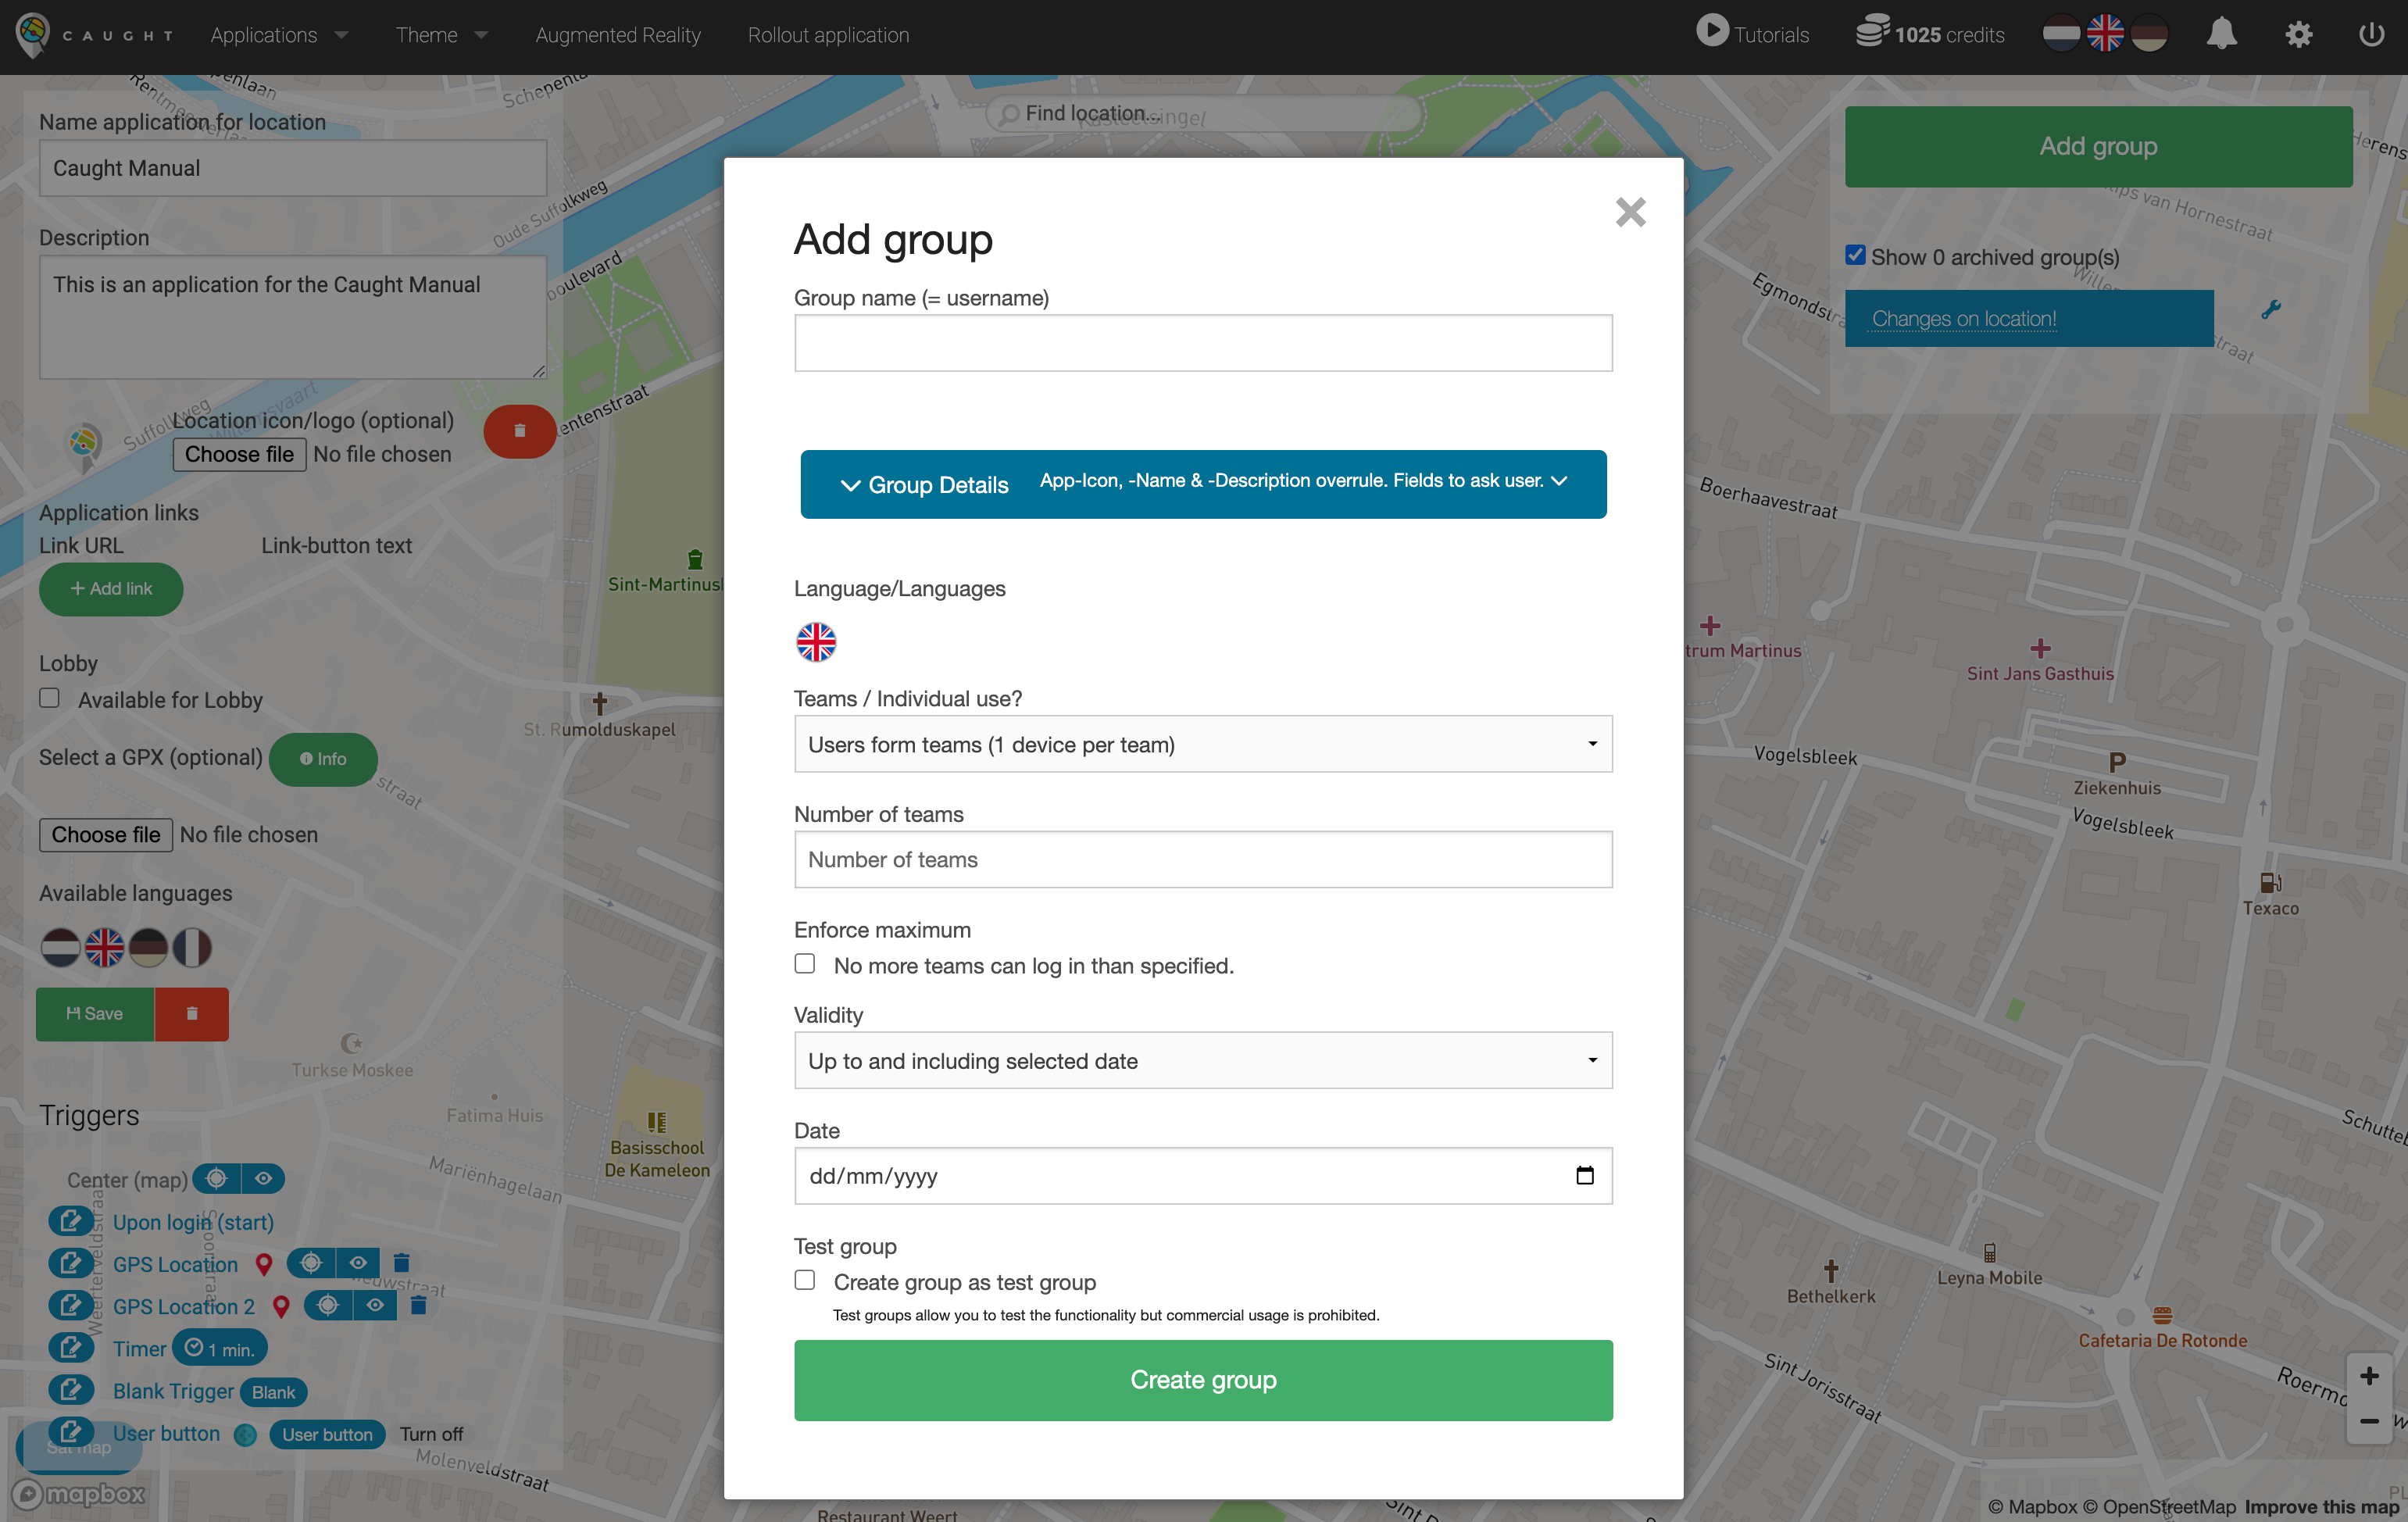Select the French flag language swatch
2408x1522 pixels.
coord(192,947)
